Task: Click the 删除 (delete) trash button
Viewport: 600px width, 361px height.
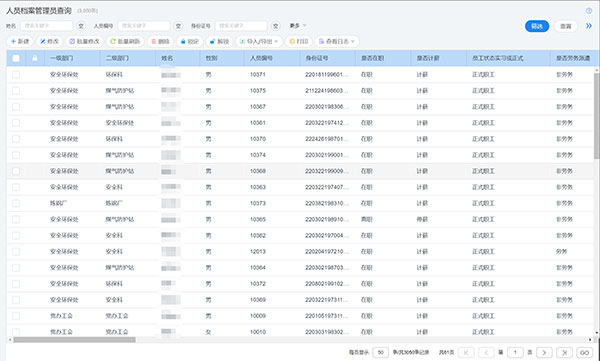Action: click(x=160, y=41)
